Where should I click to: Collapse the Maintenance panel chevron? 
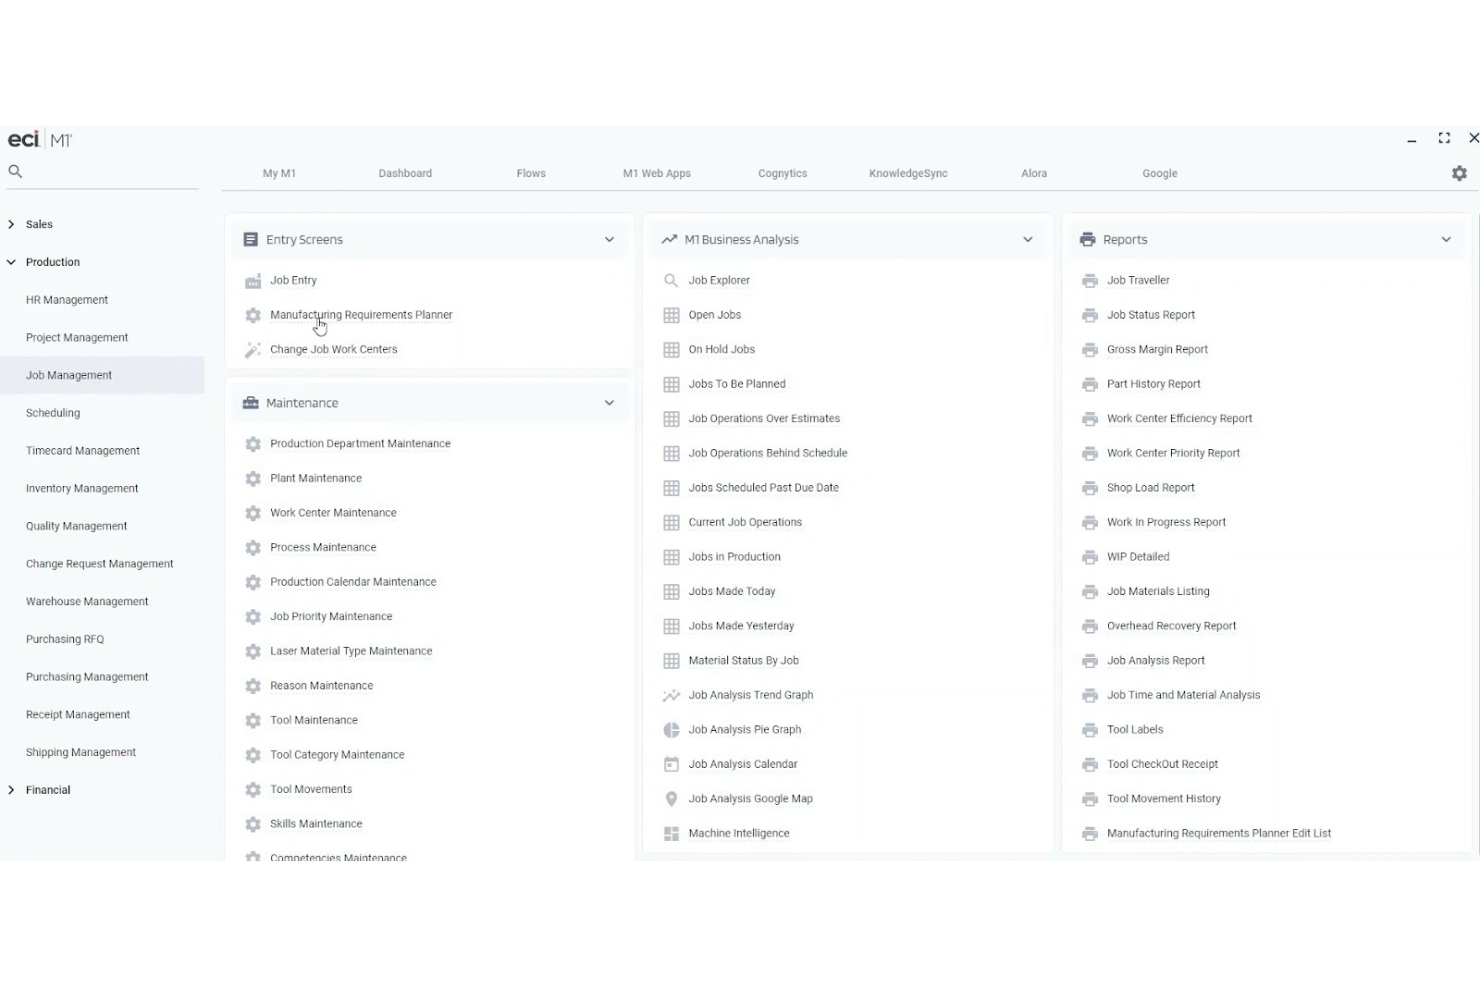point(609,403)
